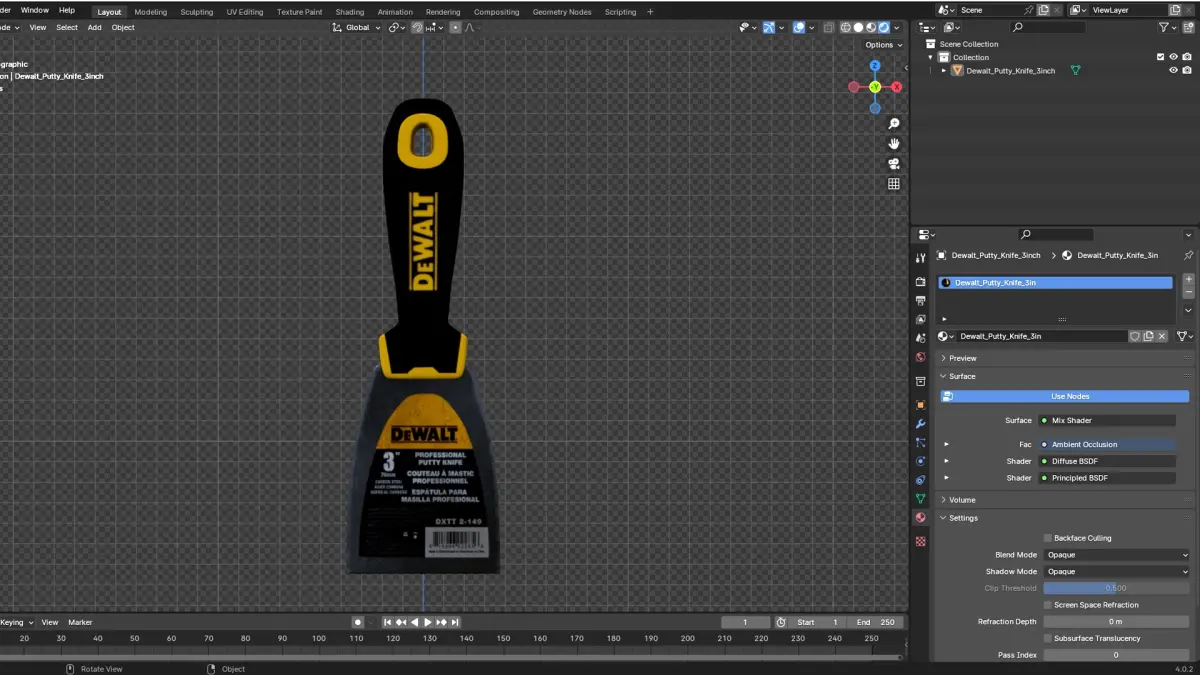Viewport: 1200px width, 675px height.
Task: Click fake user shield icon for material
Action: click(x=1134, y=336)
